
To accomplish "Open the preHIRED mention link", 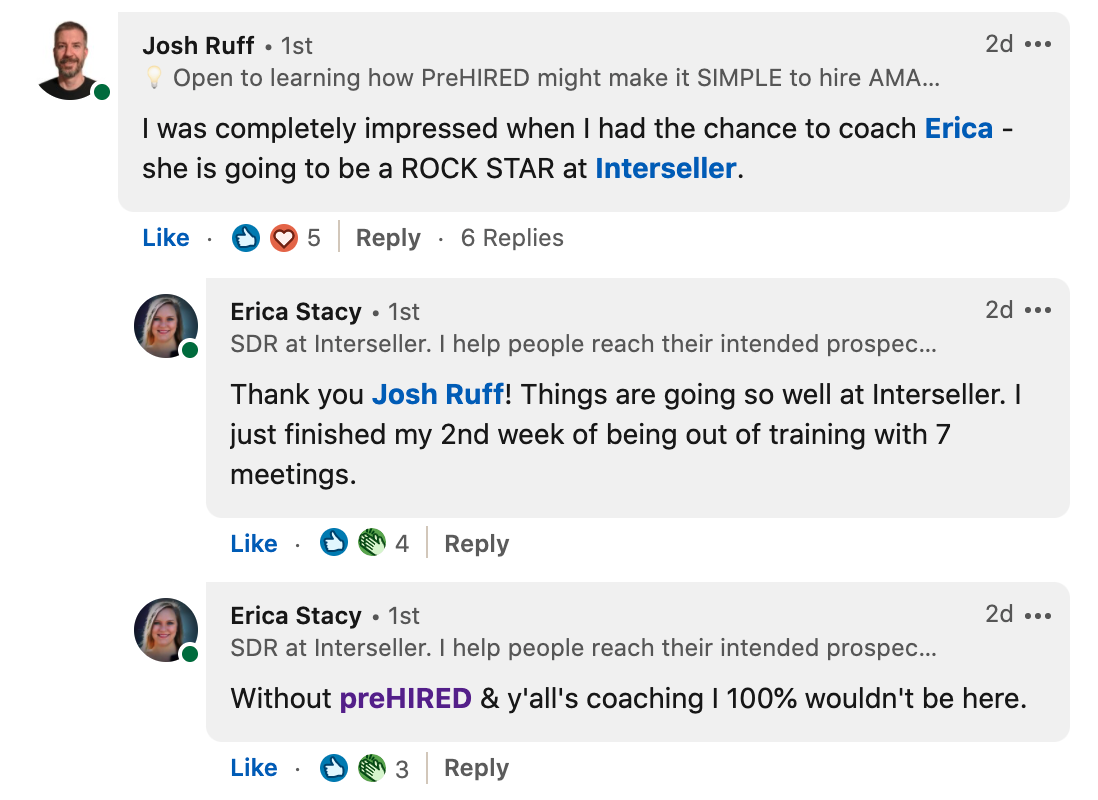I will coord(405,698).
